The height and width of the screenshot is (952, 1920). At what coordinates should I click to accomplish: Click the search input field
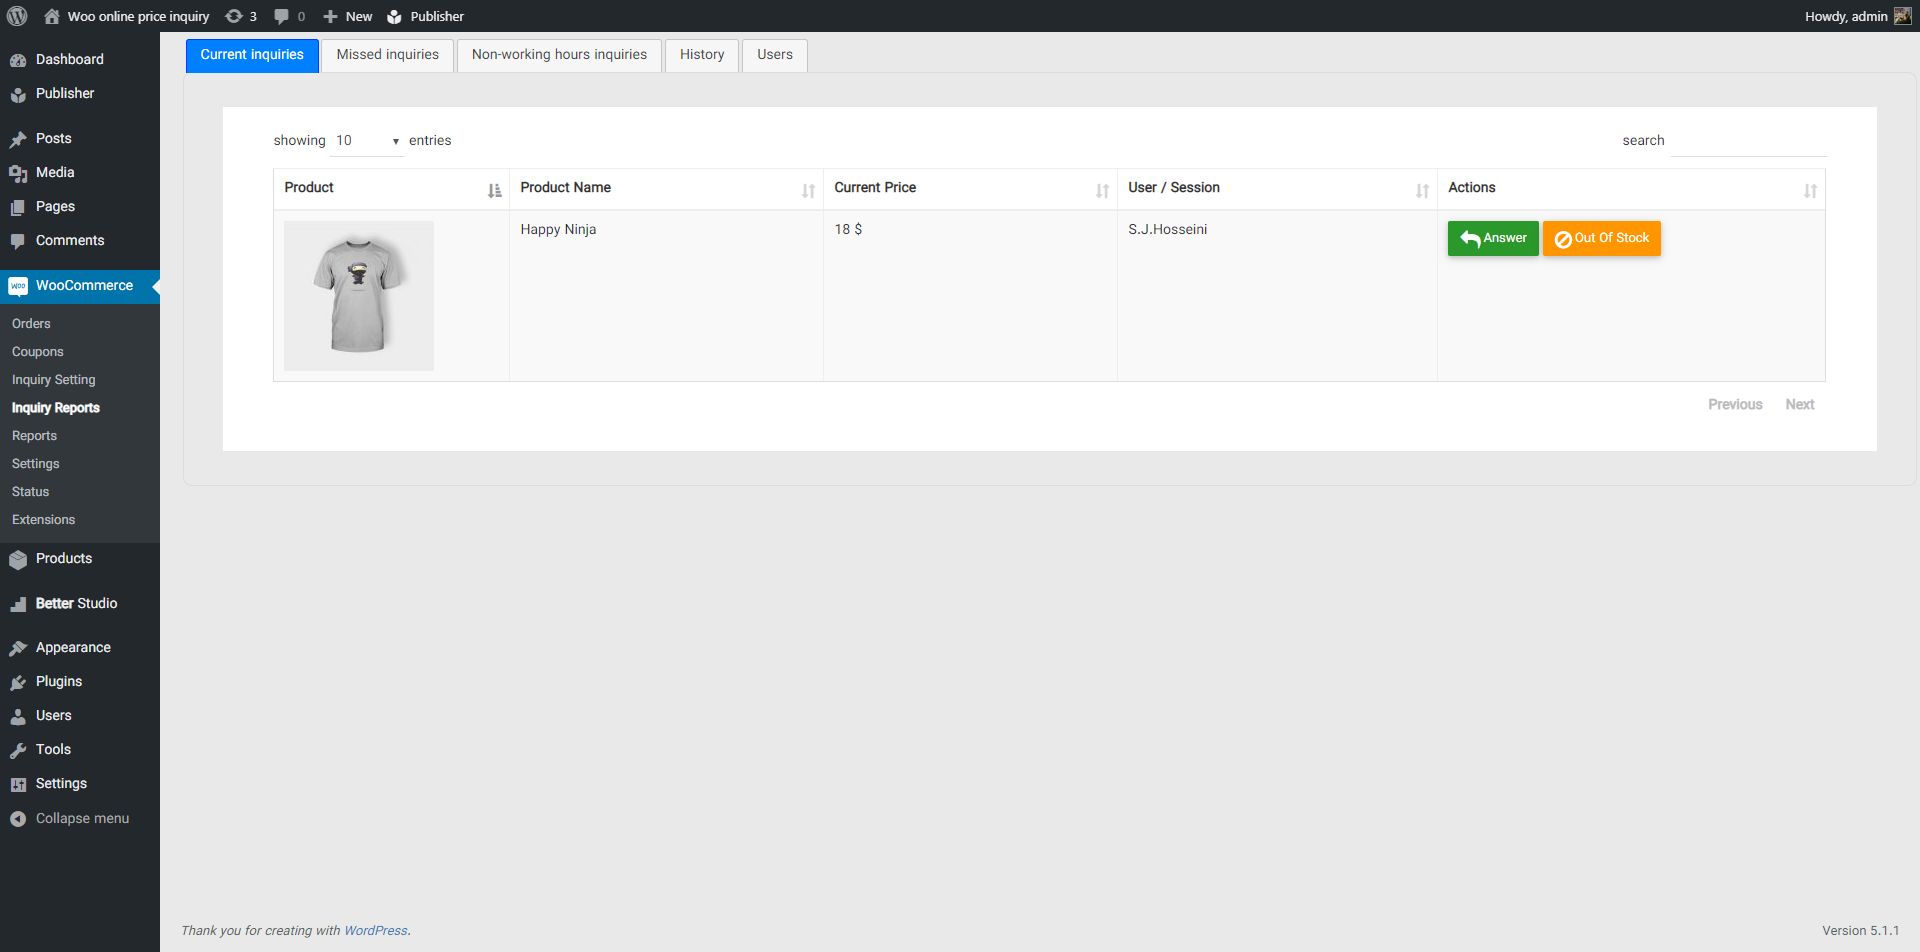tap(1749, 141)
